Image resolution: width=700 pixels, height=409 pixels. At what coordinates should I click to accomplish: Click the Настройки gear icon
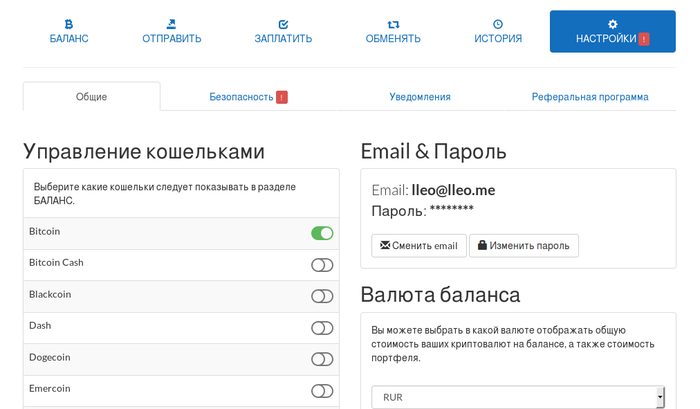612,24
